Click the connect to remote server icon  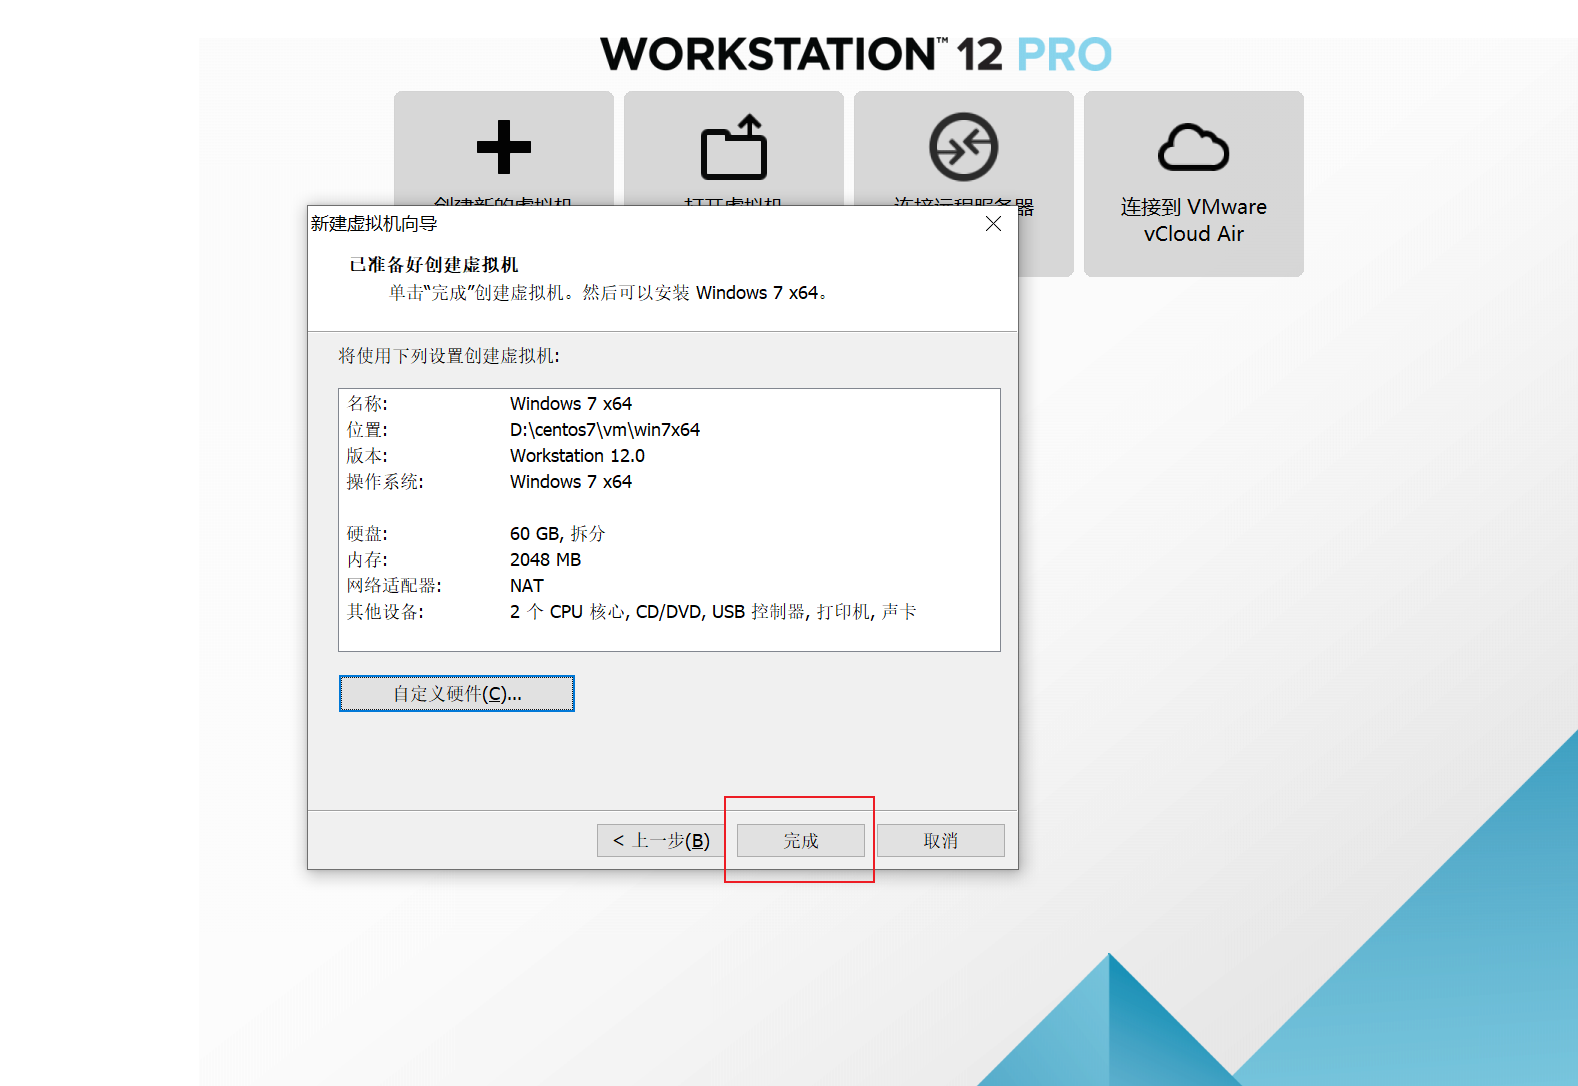click(x=963, y=147)
